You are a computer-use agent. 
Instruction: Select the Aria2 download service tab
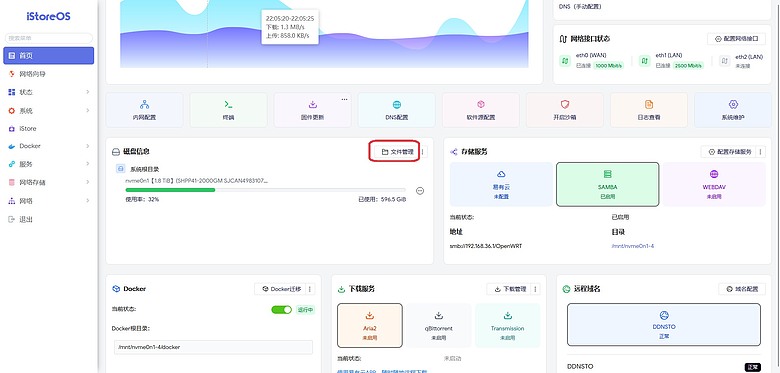pyautogui.click(x=370, y=325)
